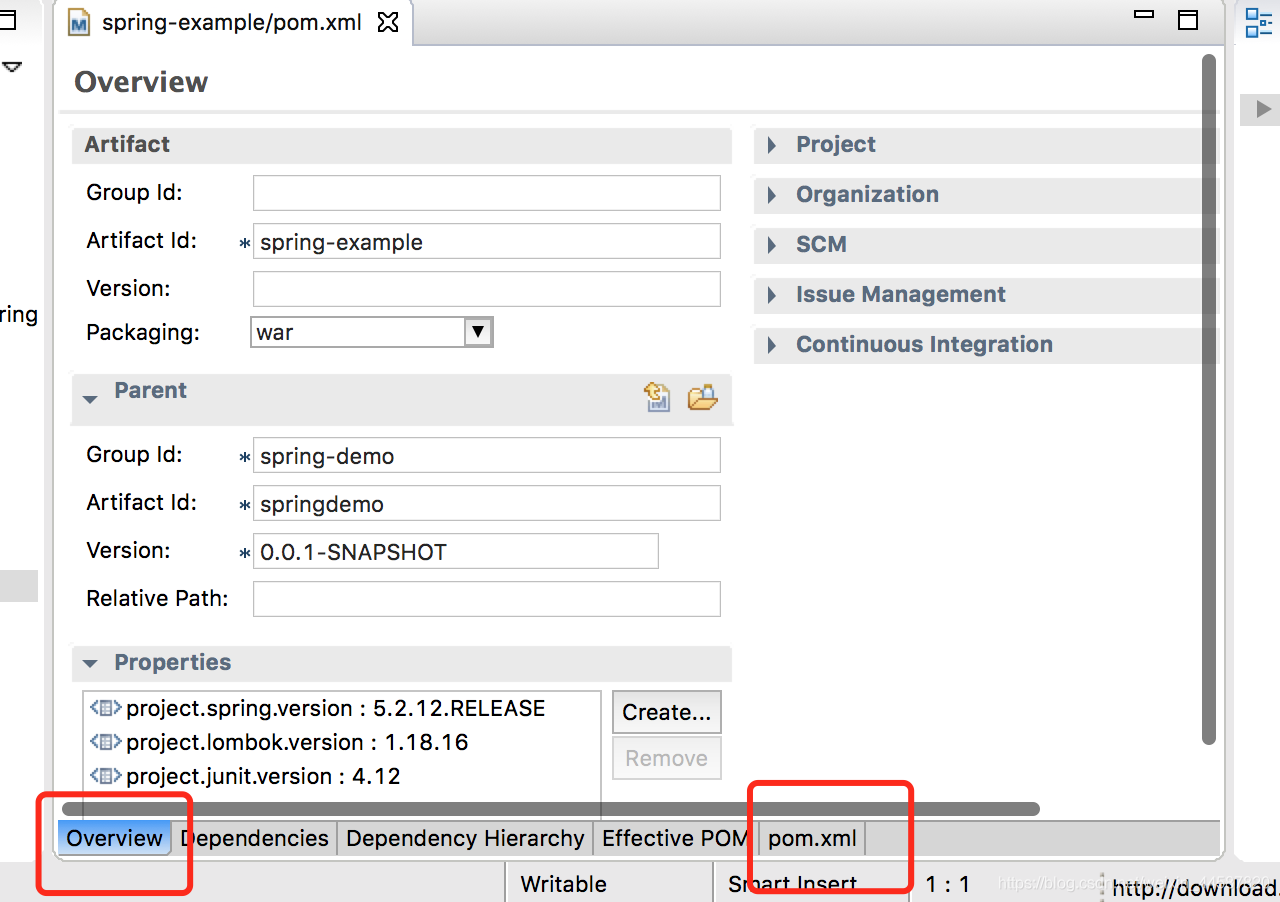Collapse the Parent section

coord(90,398)
